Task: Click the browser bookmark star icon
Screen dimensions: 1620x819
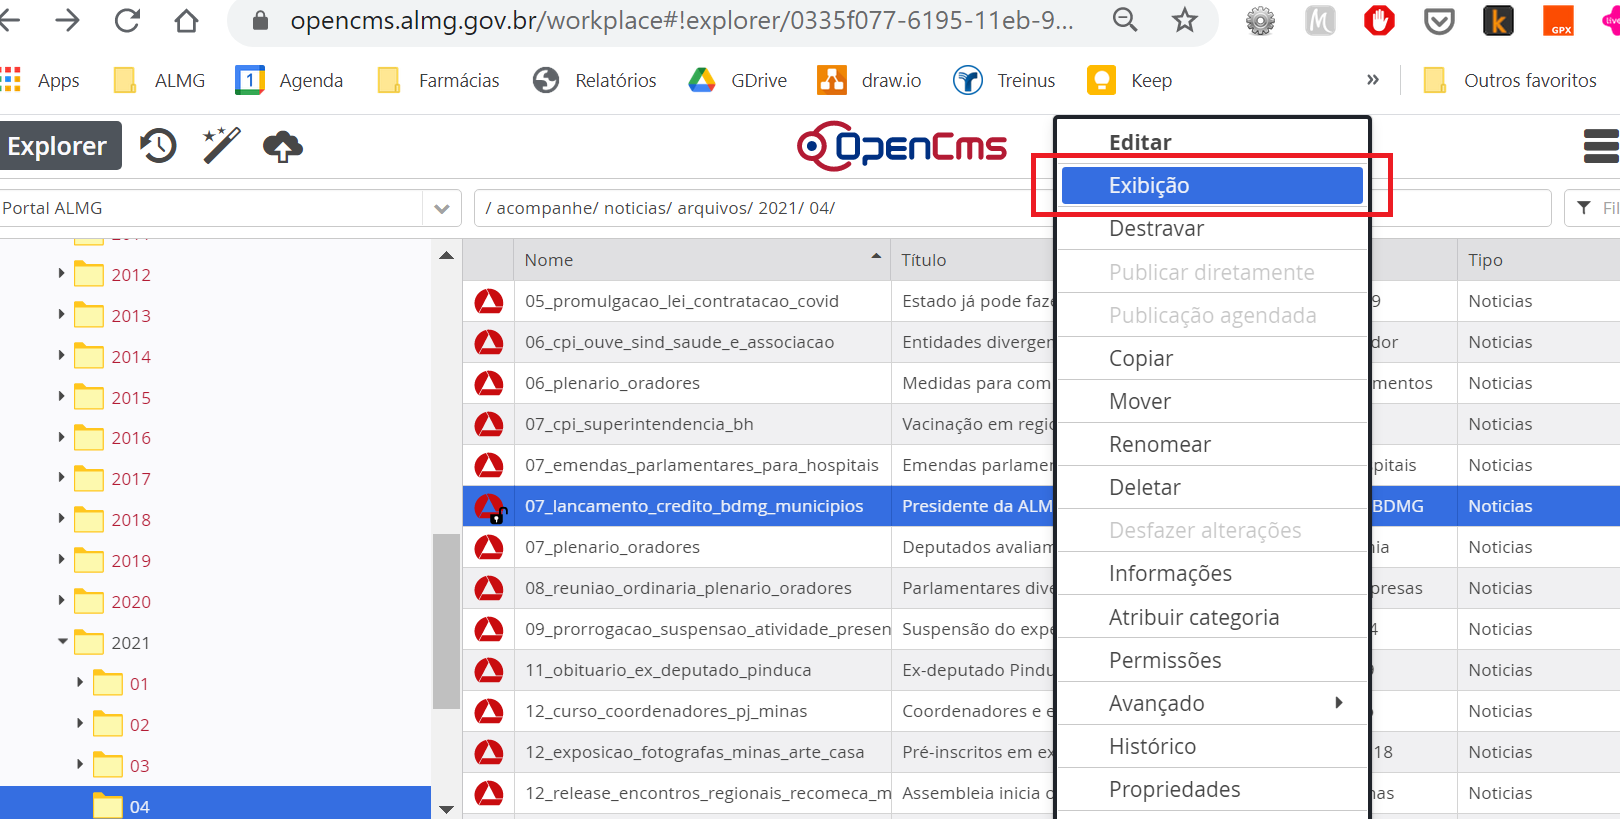Action: [x=1184, y=21]
